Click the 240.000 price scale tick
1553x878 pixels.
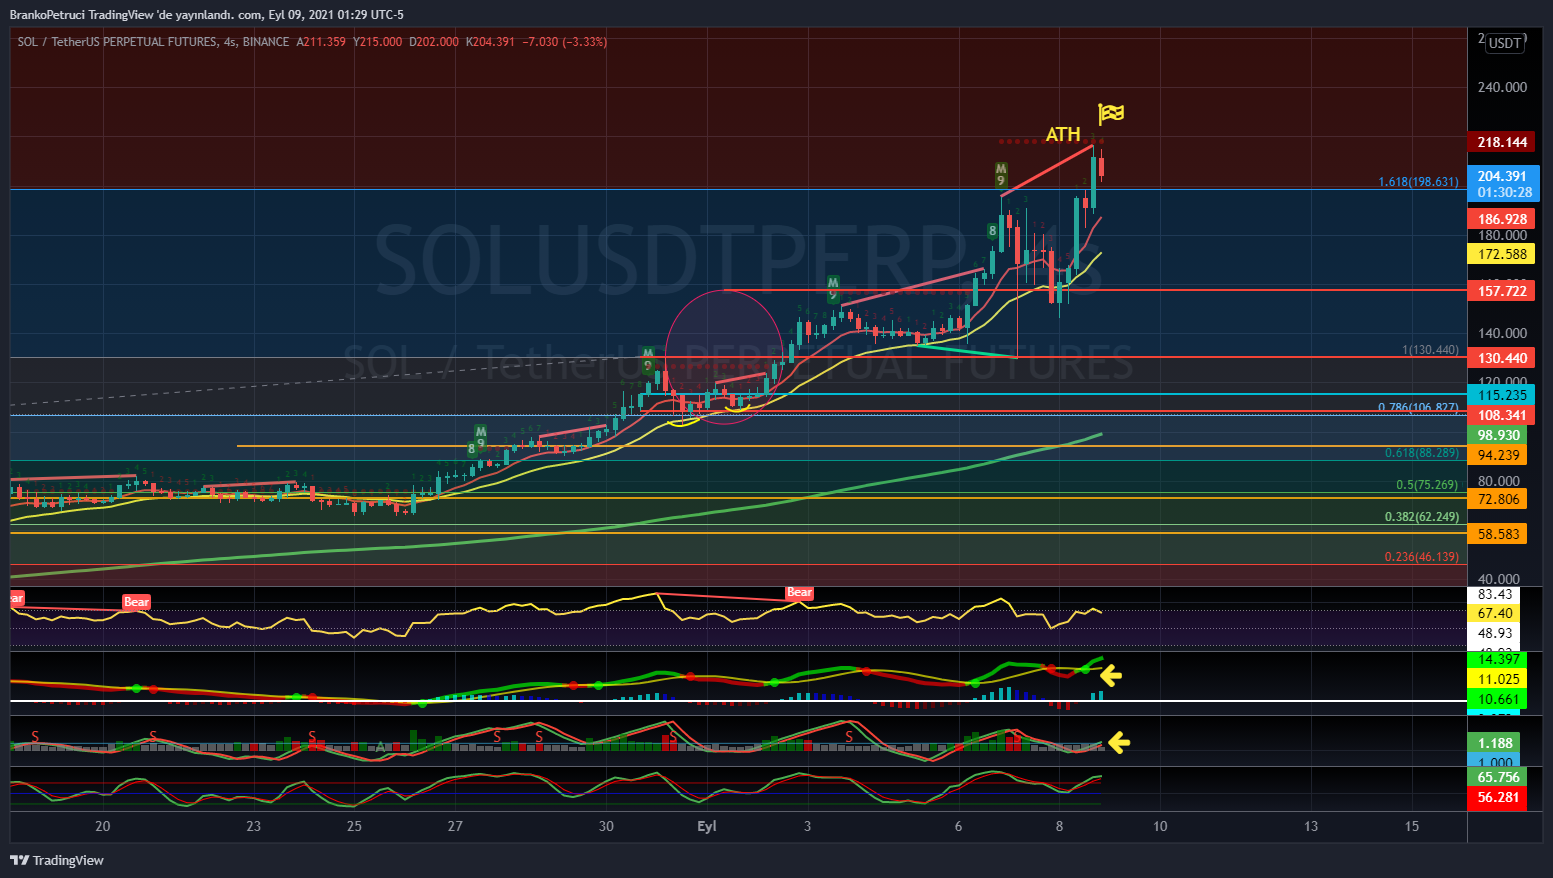(1502, 87)
